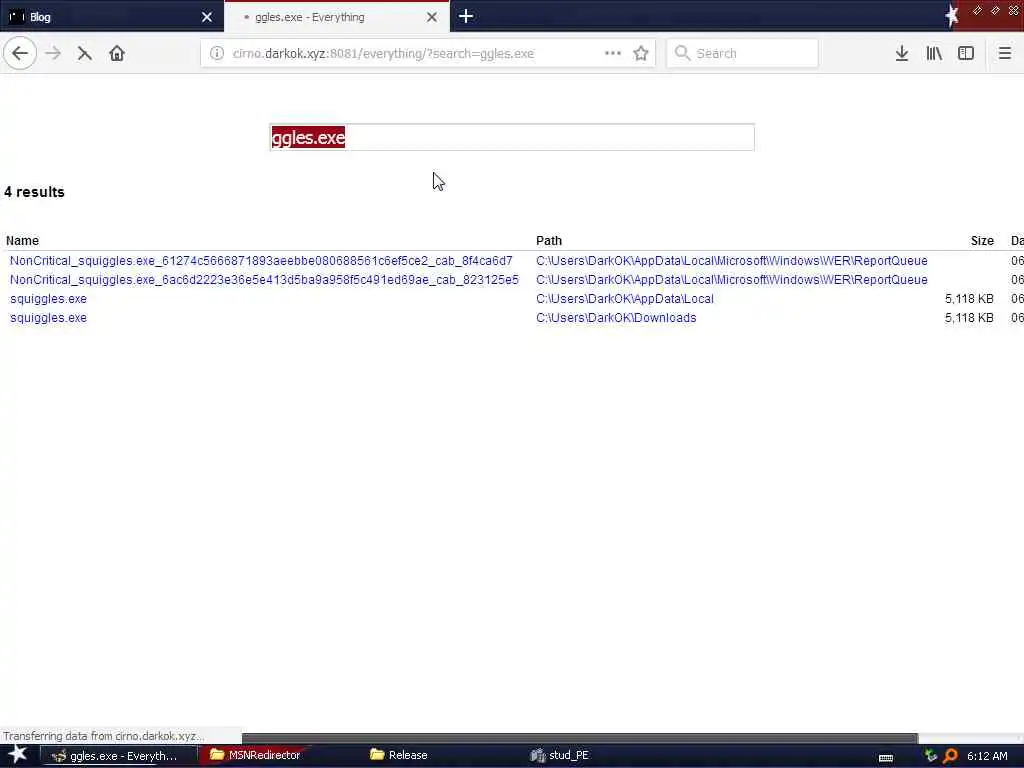1024x768 pixels.
Task: Open C:\Users\DarkOK\AppData\Local path link
Action: tap(624, 298)
